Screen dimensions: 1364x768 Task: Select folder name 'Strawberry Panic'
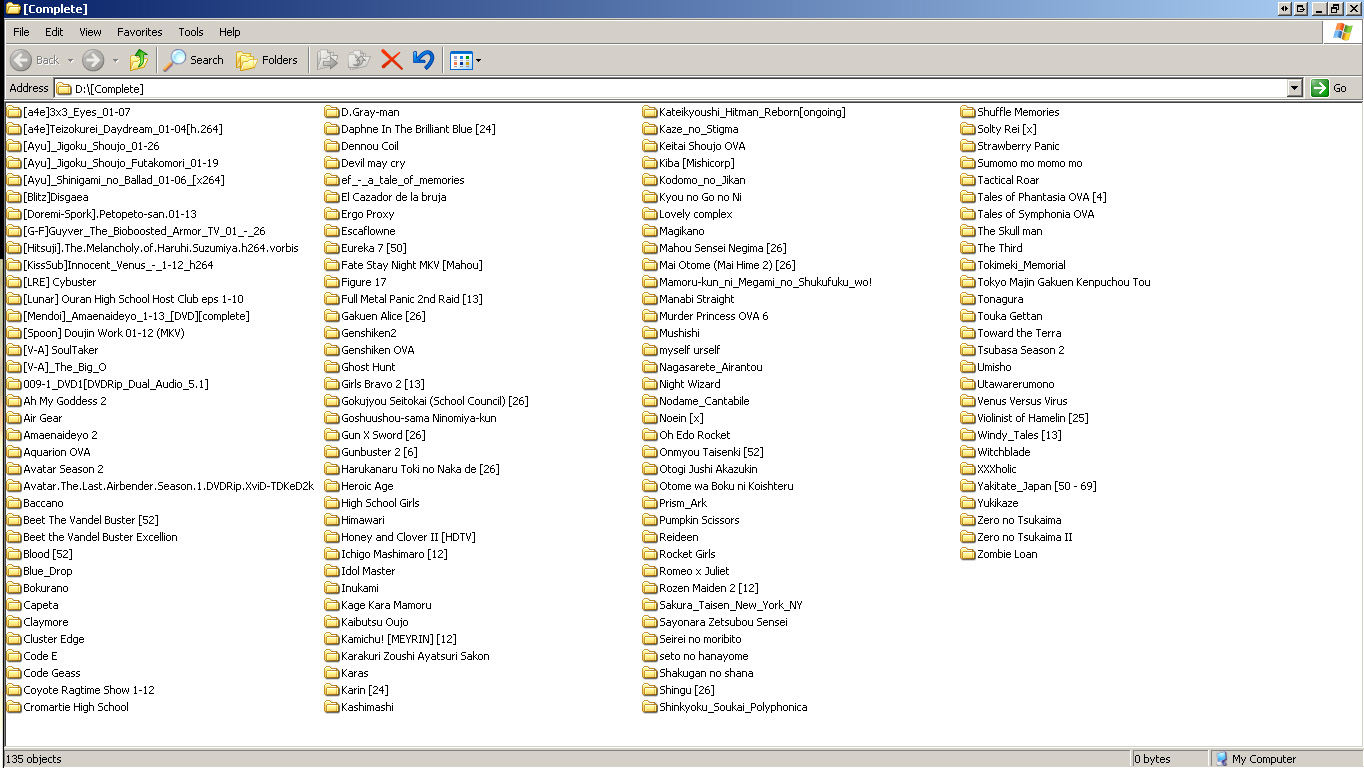(1018, 146)
